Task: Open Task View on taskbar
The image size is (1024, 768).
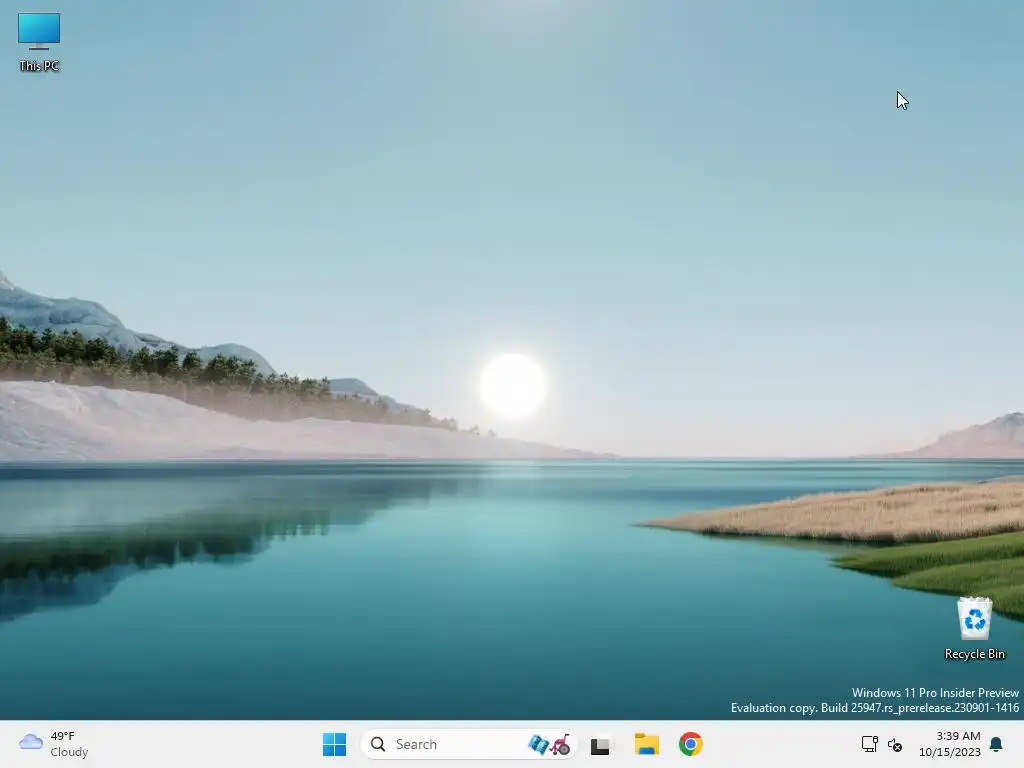Action: coord(601,744)
